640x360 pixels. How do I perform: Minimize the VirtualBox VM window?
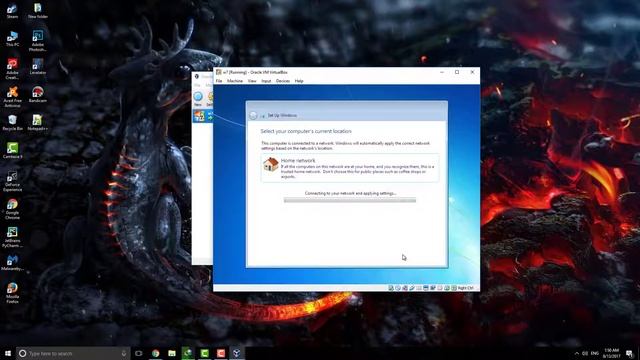(442, 72)
